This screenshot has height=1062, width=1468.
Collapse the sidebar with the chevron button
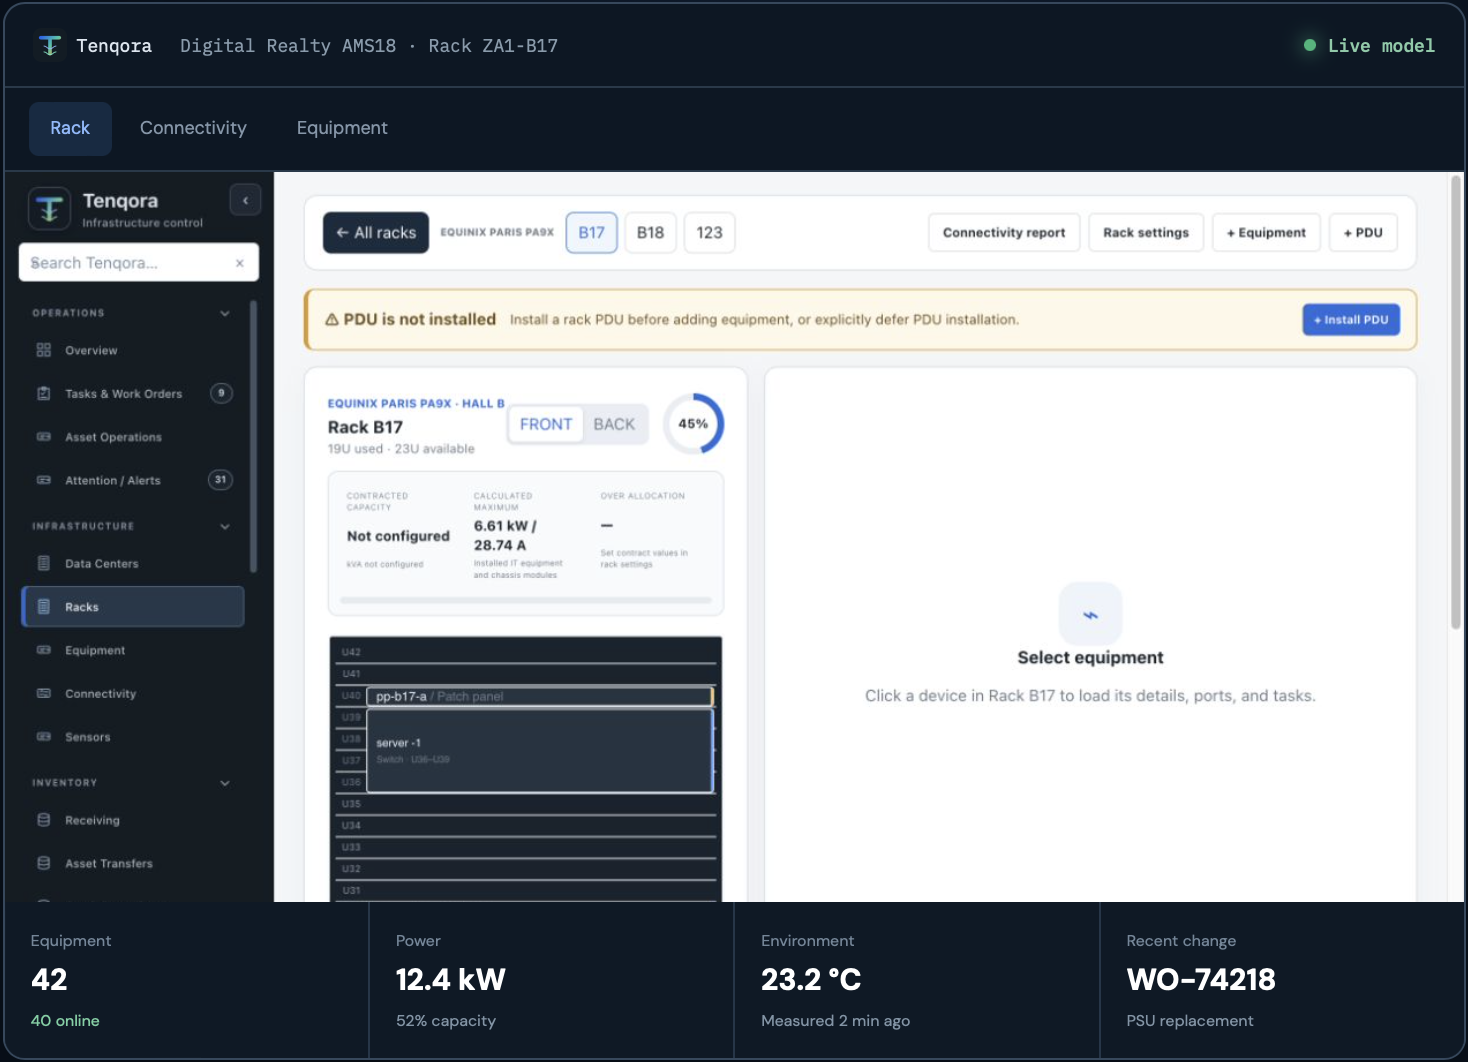tap(245, 200)
